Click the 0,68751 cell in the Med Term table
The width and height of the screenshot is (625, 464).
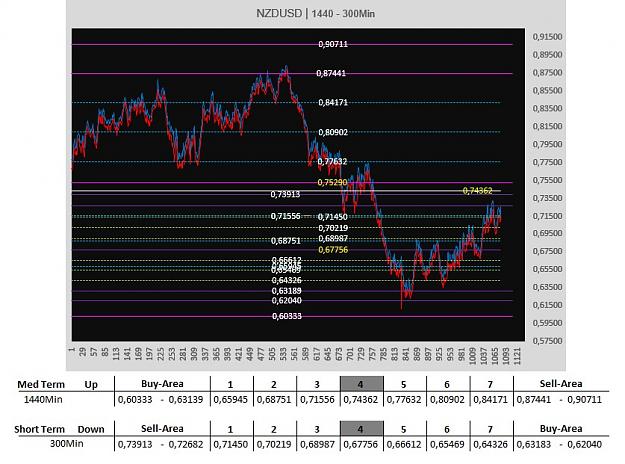(274, 399)
